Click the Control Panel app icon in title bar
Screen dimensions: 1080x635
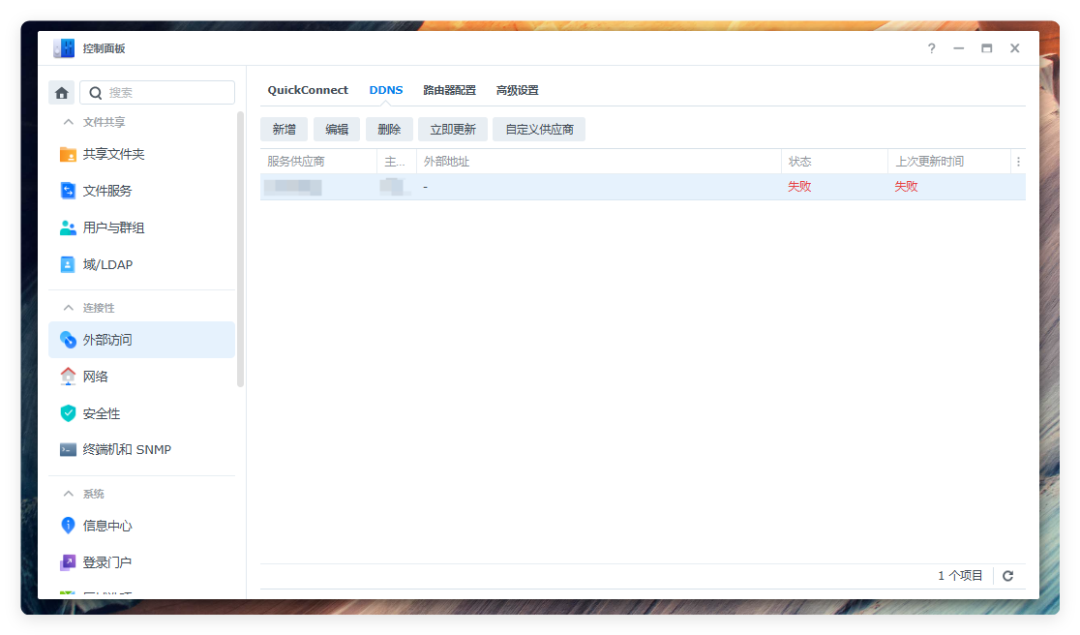(x=64, y=48)
